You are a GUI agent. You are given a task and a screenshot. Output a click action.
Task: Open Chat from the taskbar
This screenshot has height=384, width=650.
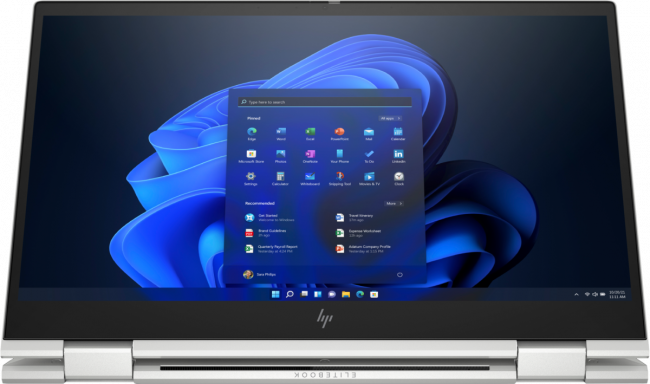332,294
